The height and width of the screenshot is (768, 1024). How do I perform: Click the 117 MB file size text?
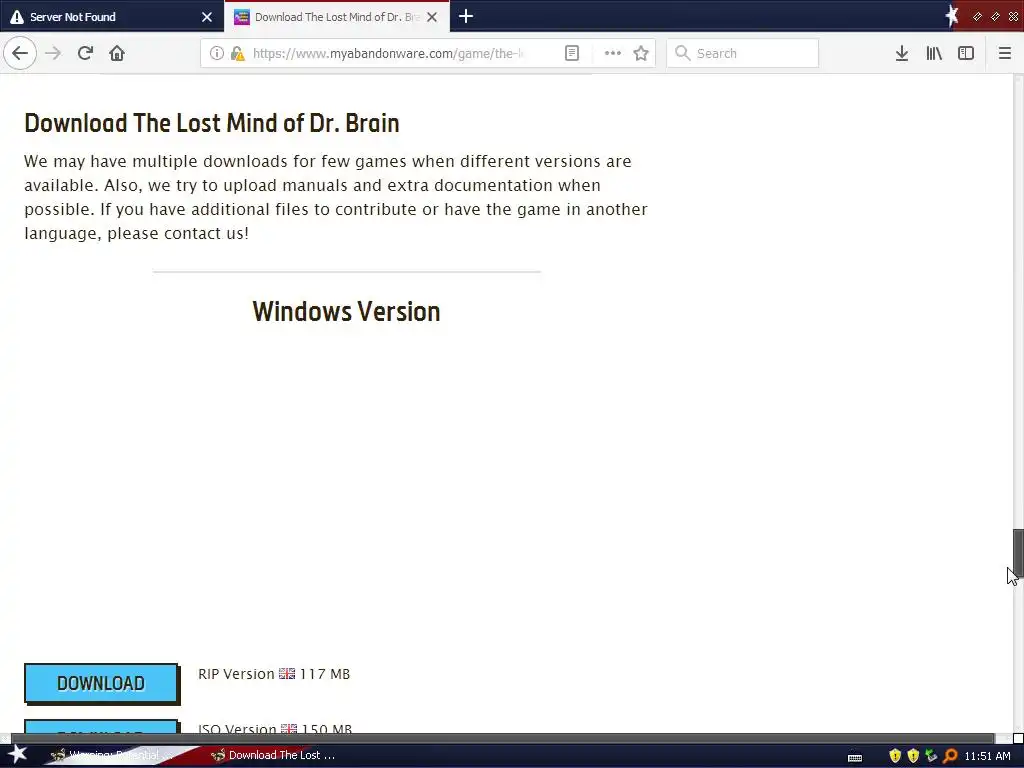[325, 673]
